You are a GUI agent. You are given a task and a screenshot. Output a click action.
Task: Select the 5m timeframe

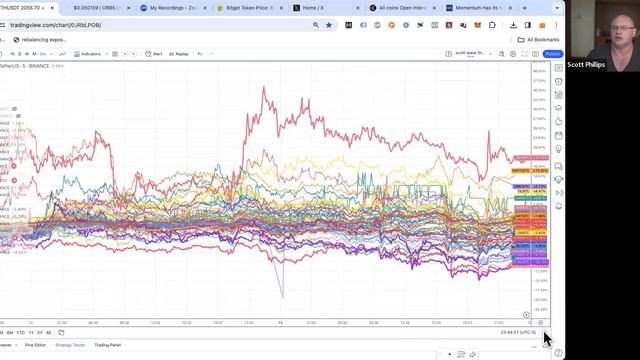pyautogui.click(x=42, y=54)
